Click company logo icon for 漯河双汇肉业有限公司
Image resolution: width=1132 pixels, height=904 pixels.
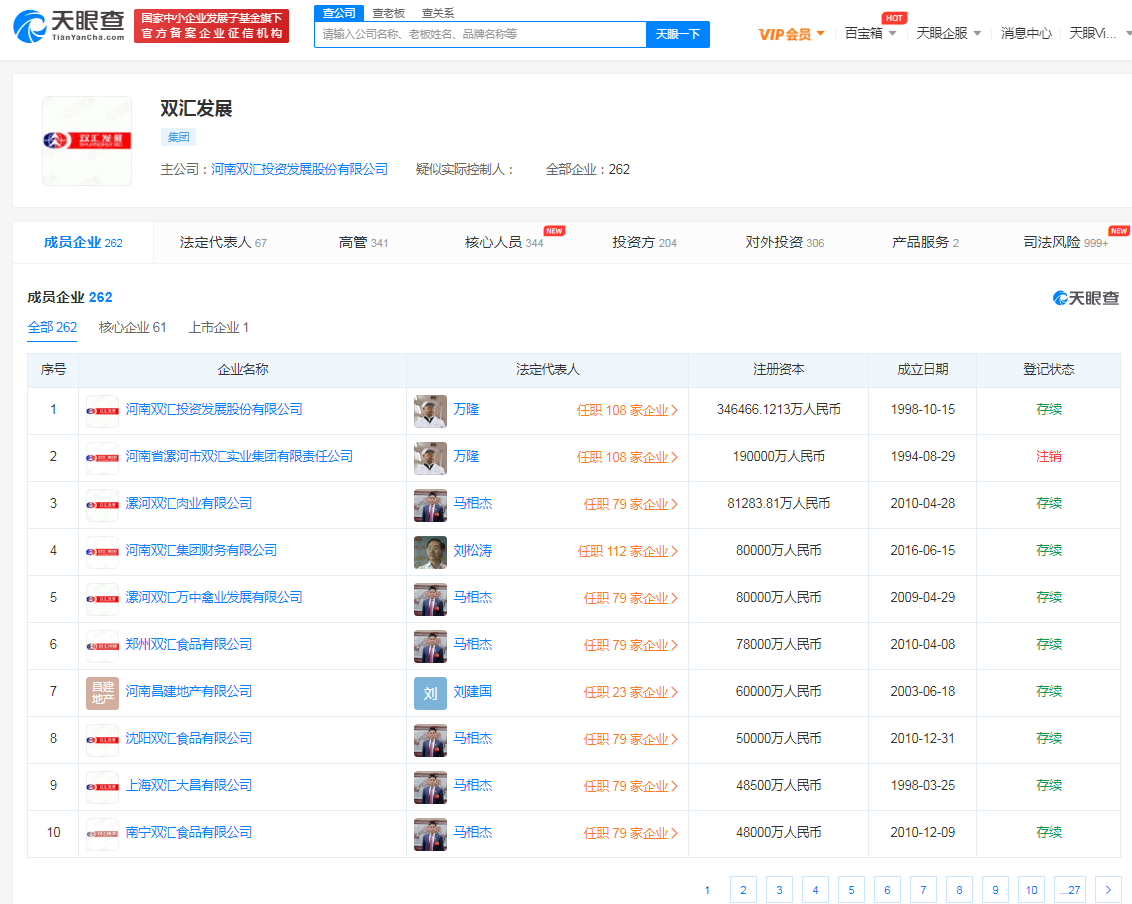[x=102, y=505]
